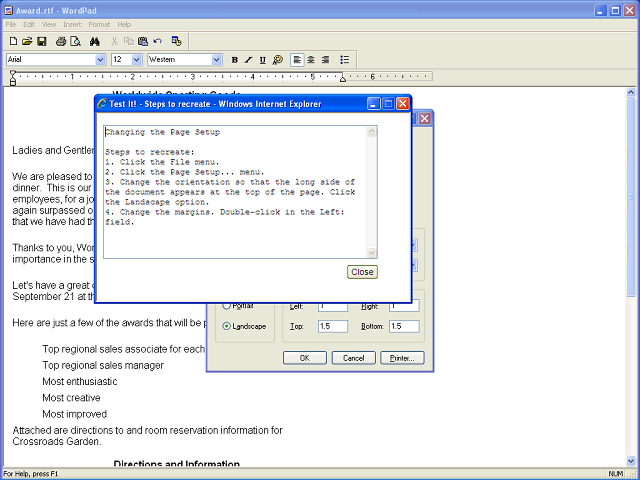The height and width of the screenshot is (480, 640).
Task: Center-align text using the toolbar icon
Action: 311,60
